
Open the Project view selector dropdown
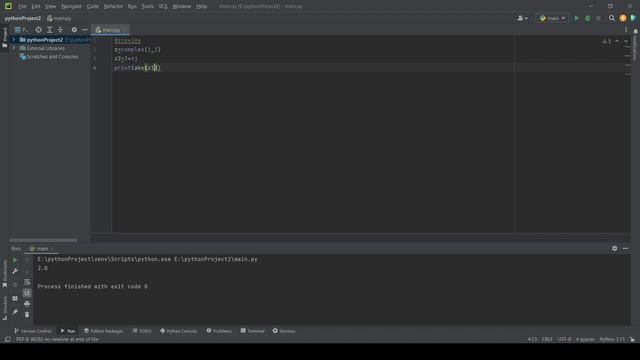click(21, 30)
